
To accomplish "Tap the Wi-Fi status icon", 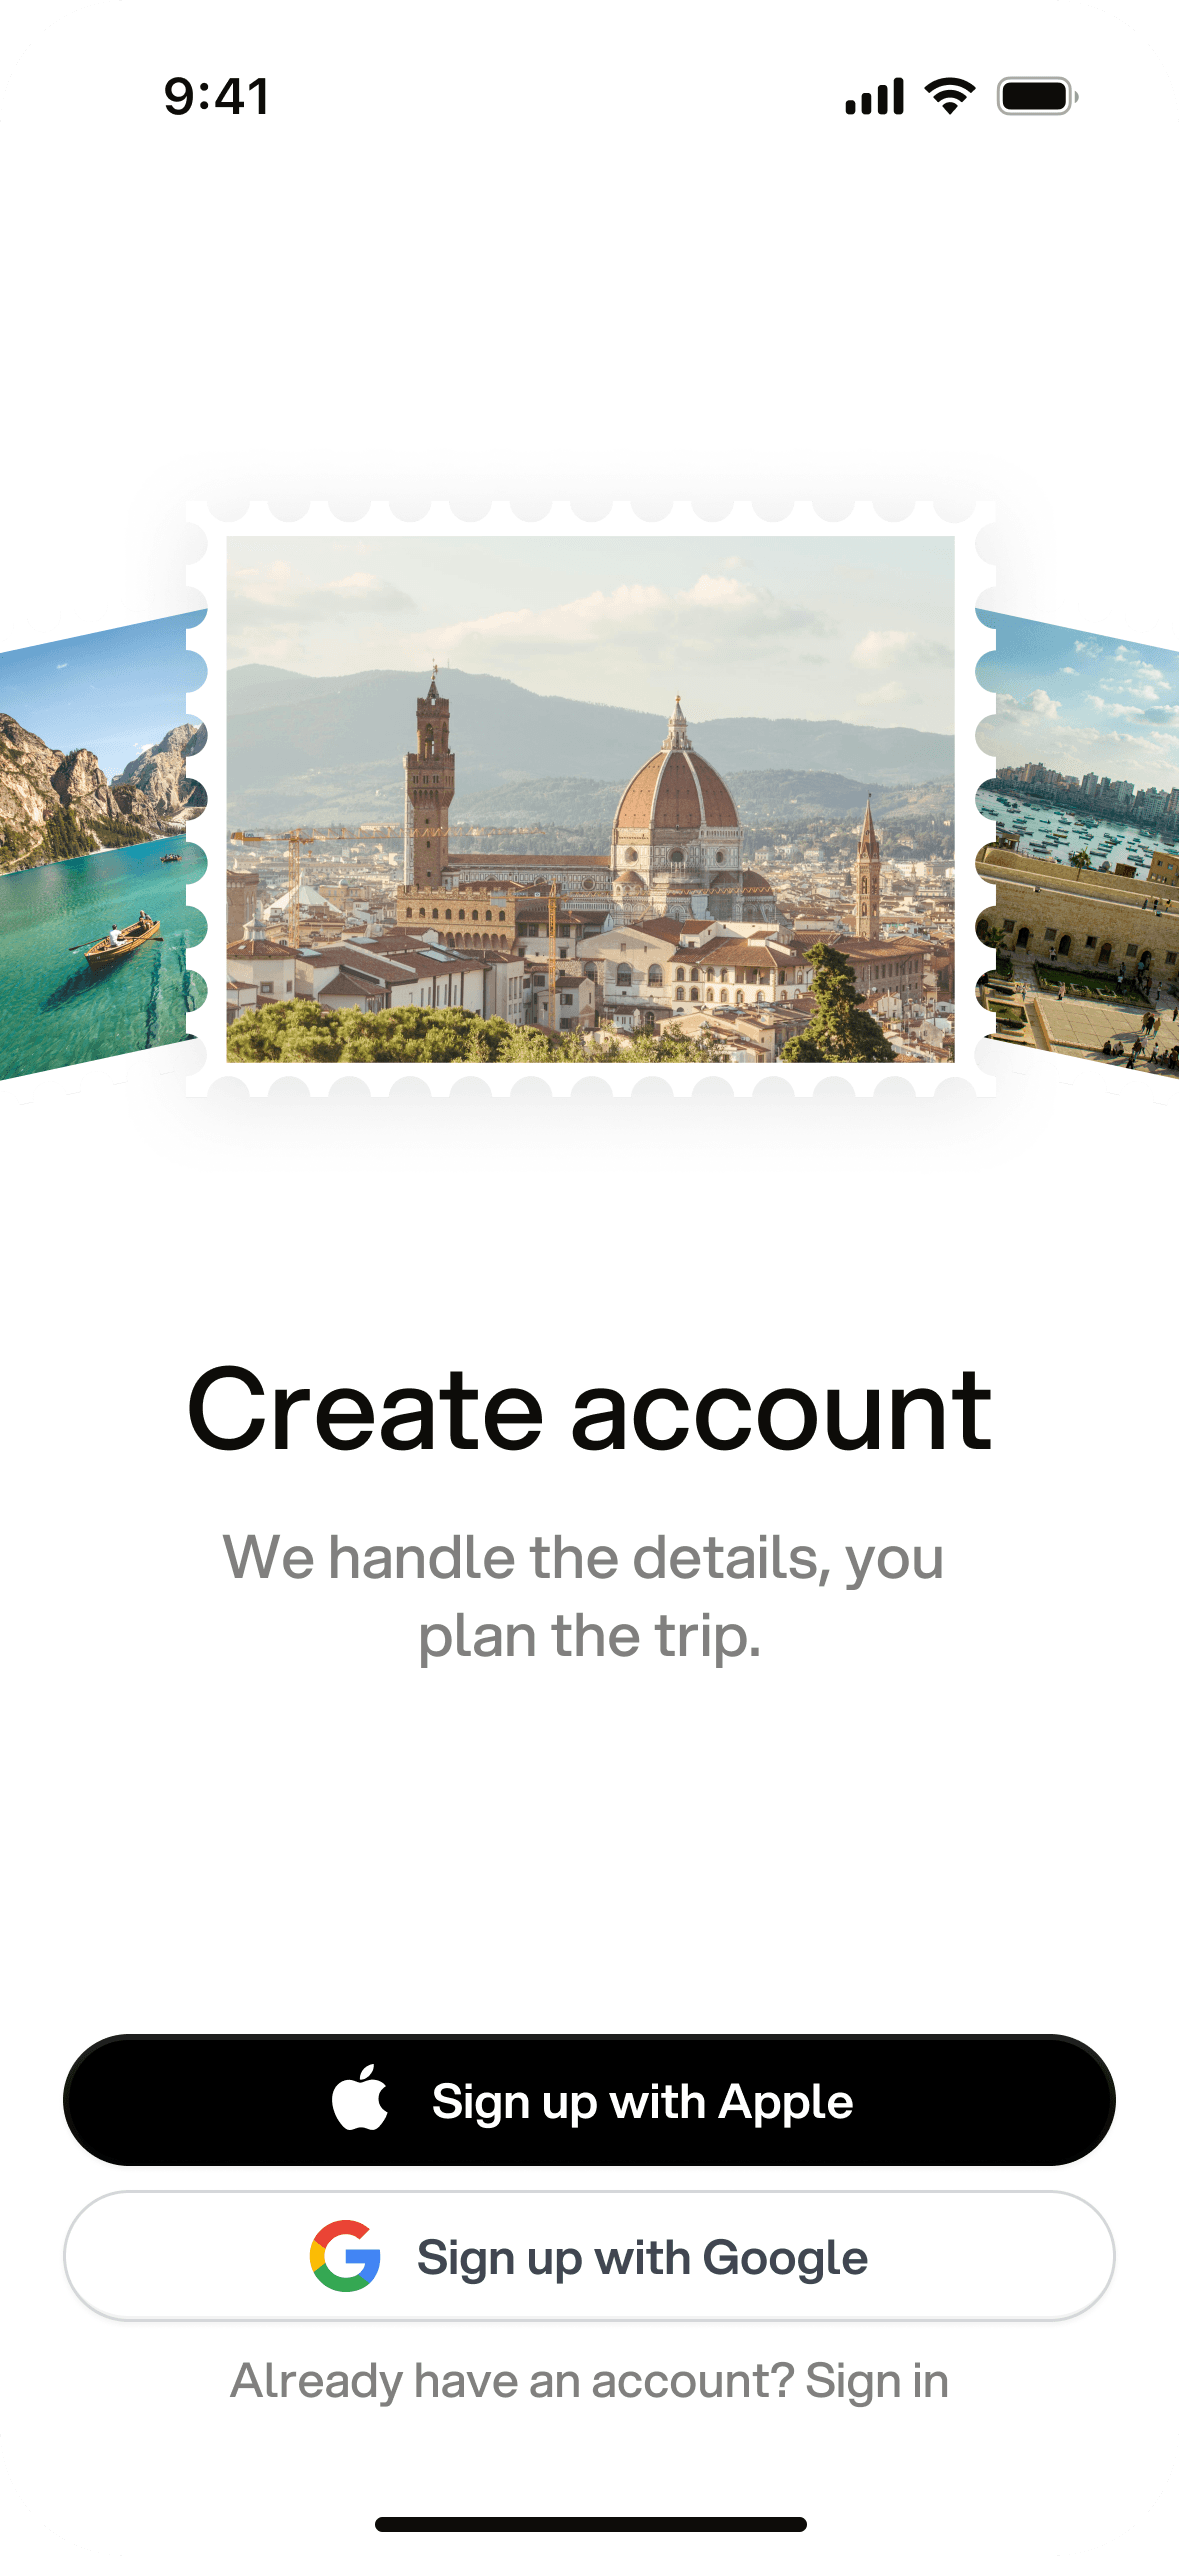I will [950, 96].
